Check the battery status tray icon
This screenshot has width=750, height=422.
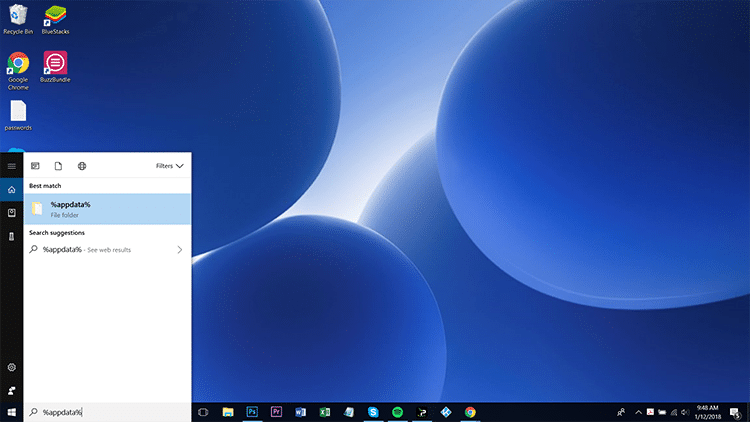(662, 412)
